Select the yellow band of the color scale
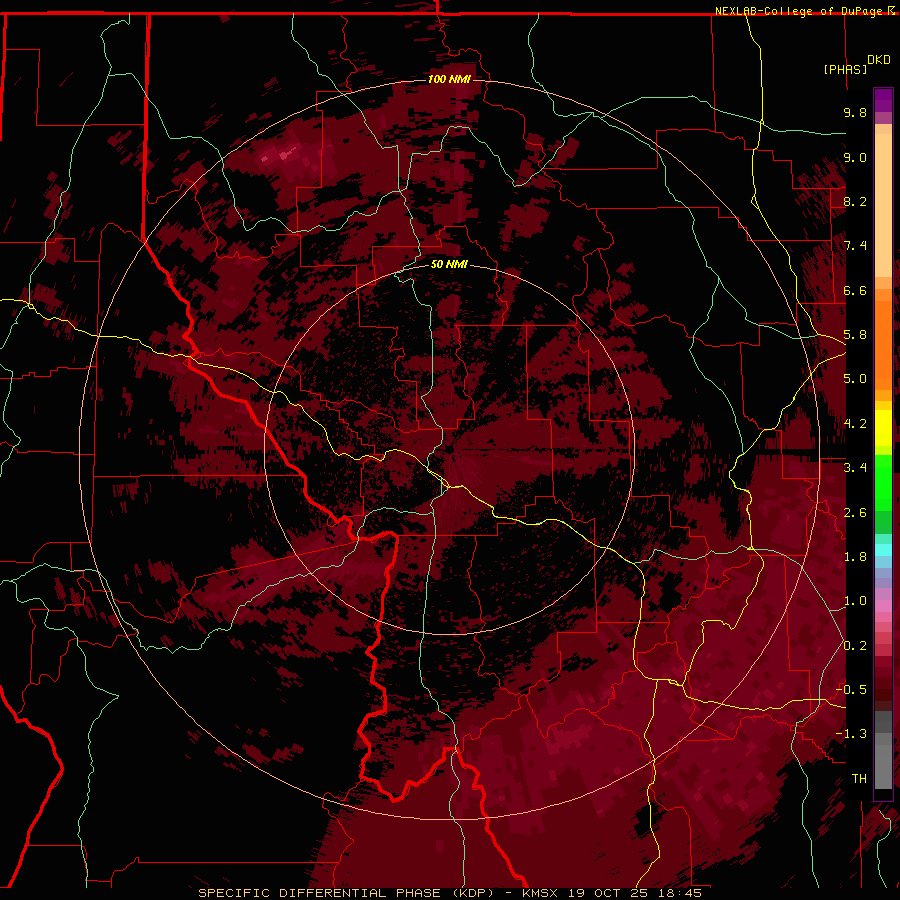900x900 pixels. click(883, 428)
